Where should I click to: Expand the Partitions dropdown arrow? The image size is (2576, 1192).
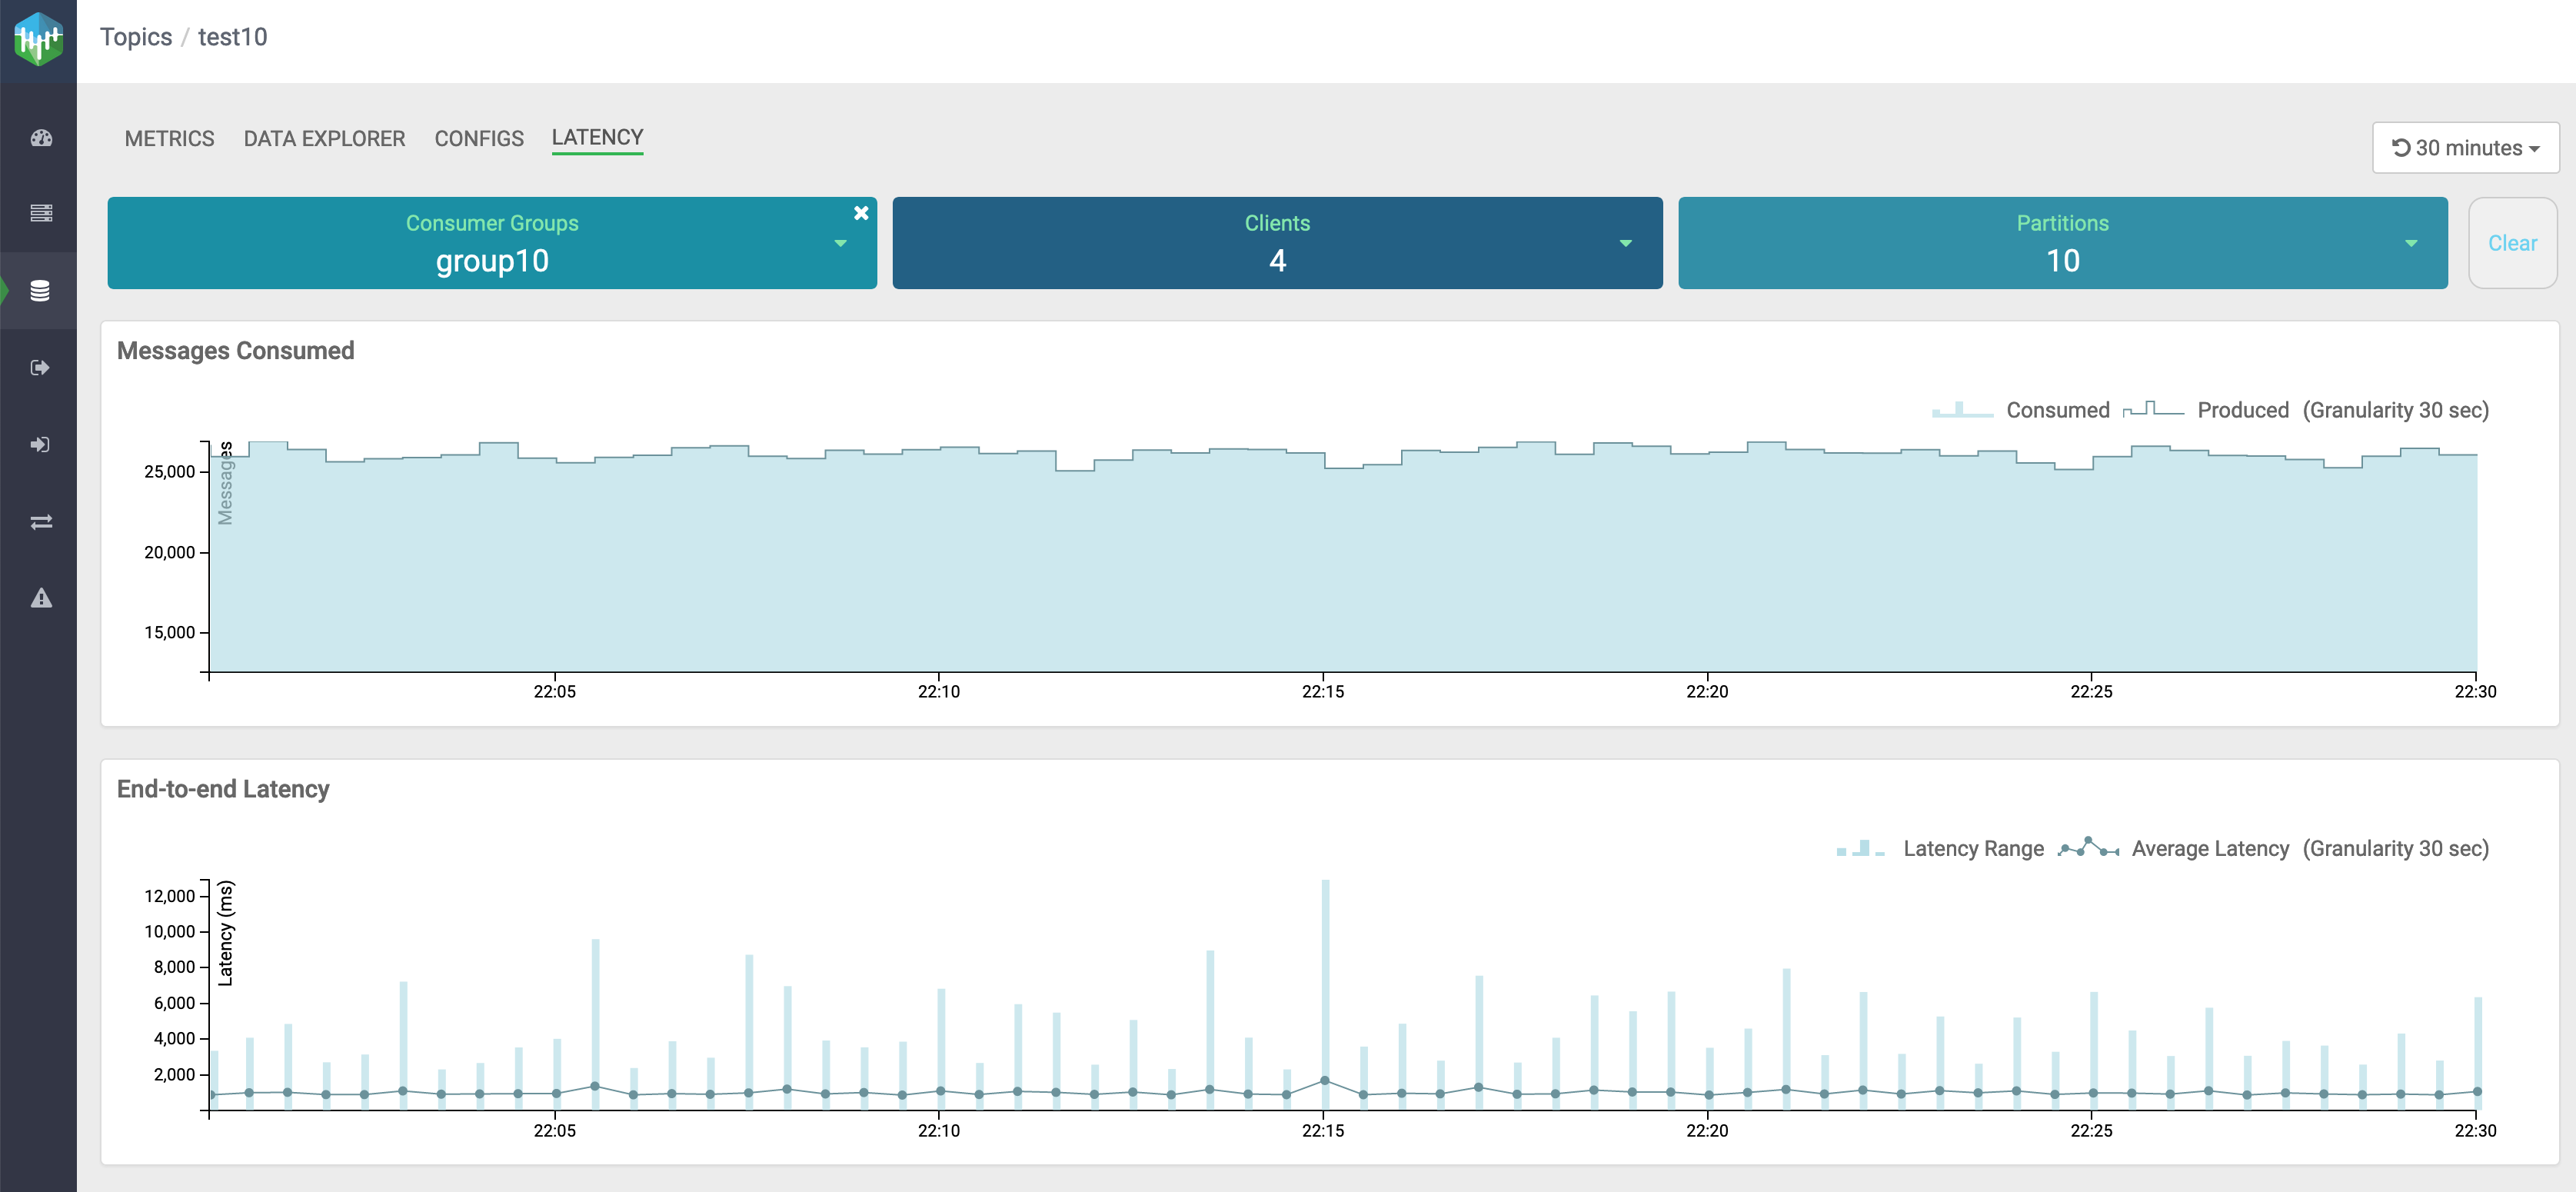[x=2411, y=243]
